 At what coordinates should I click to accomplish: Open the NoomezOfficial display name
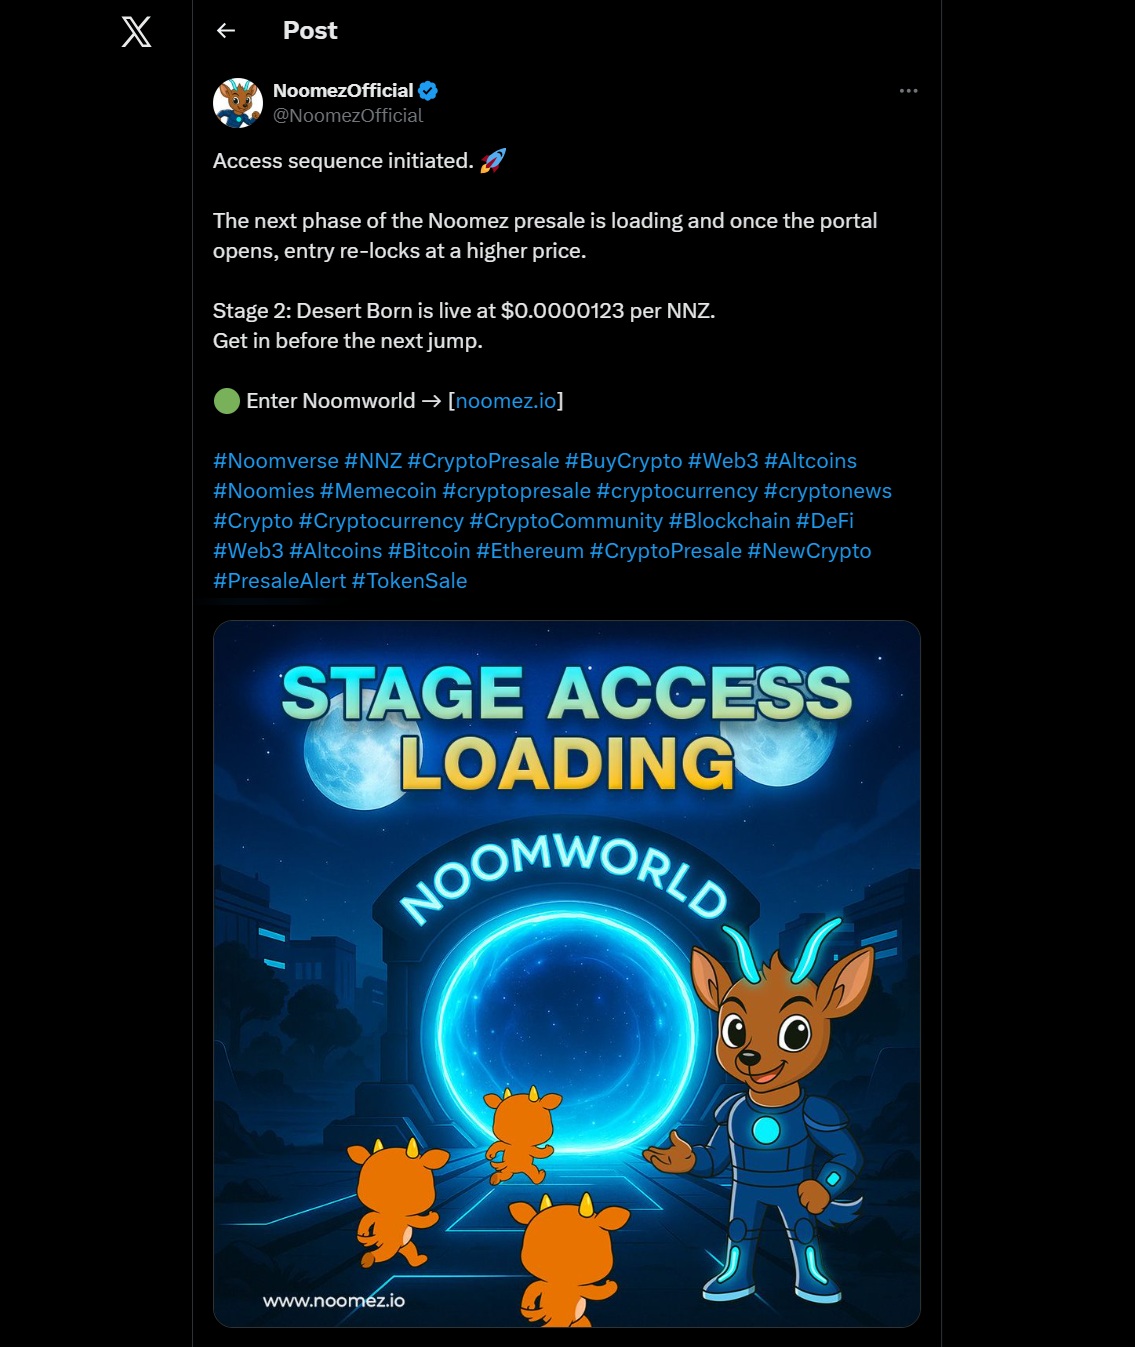343,91
